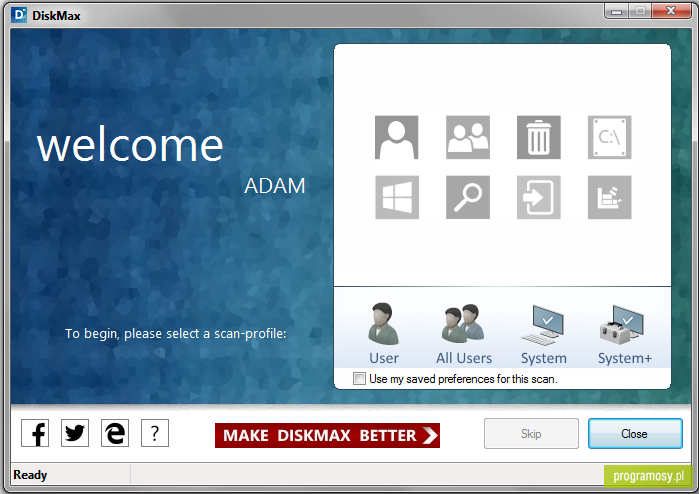
Task: Open the Twitter bird icon
Action: 75,433
